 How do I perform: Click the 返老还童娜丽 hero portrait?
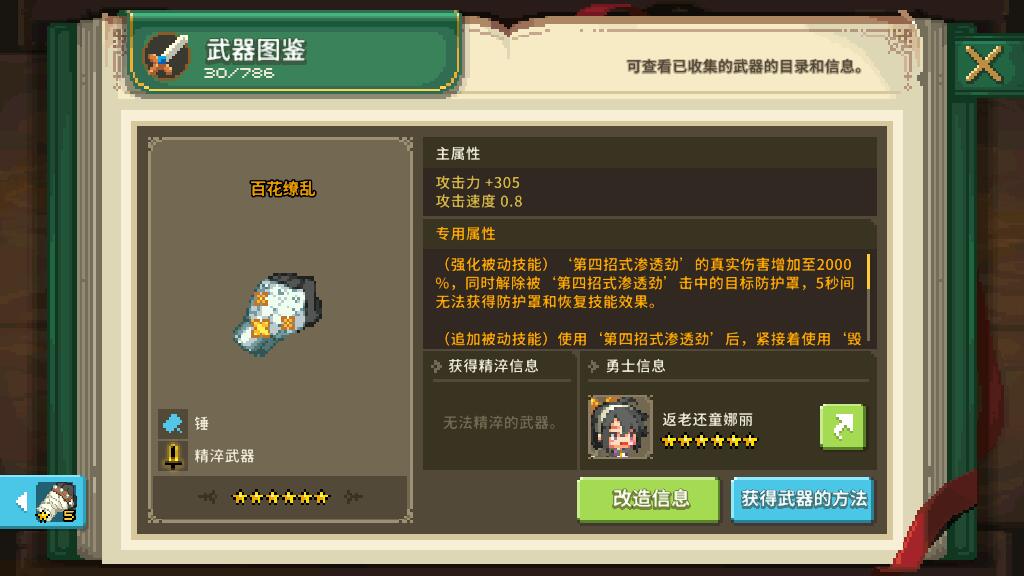click(x=620, y=426)
